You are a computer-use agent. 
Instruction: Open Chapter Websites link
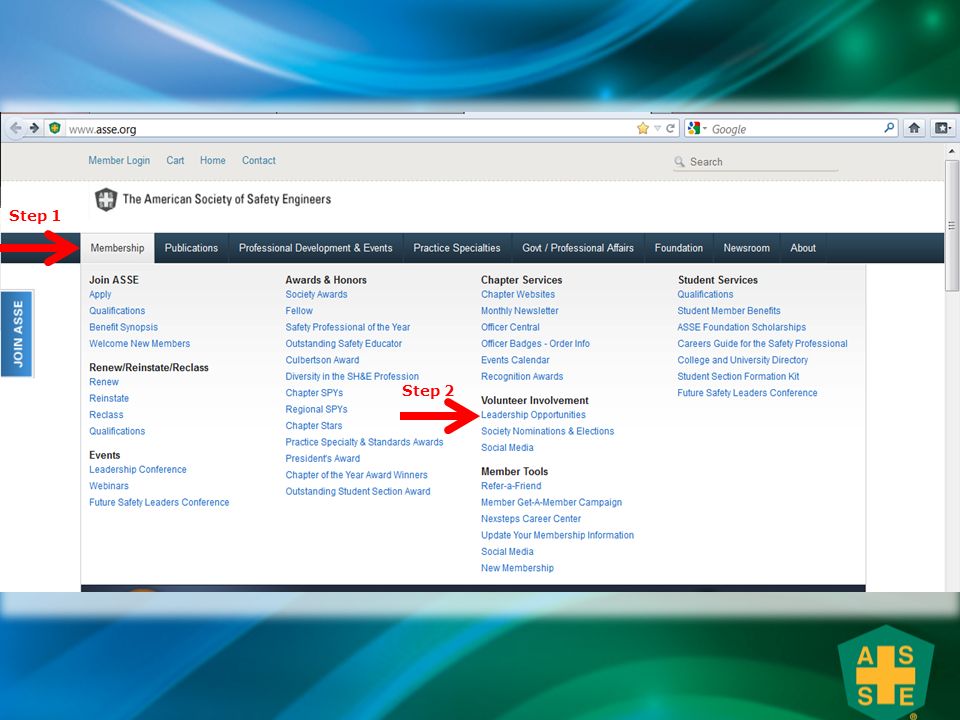click(x=518, y=294)
